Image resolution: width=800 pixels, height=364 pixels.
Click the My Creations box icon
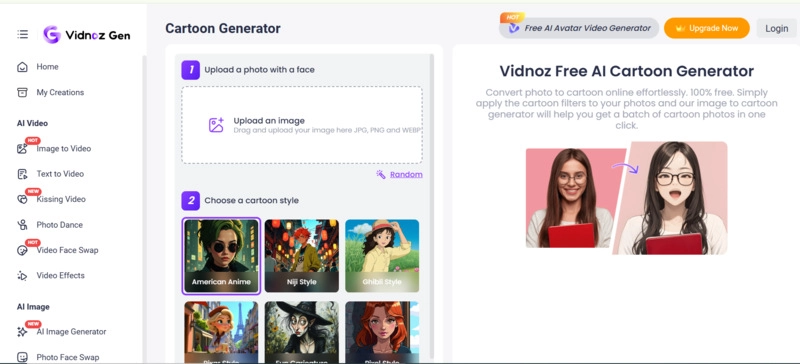point(22,92)
